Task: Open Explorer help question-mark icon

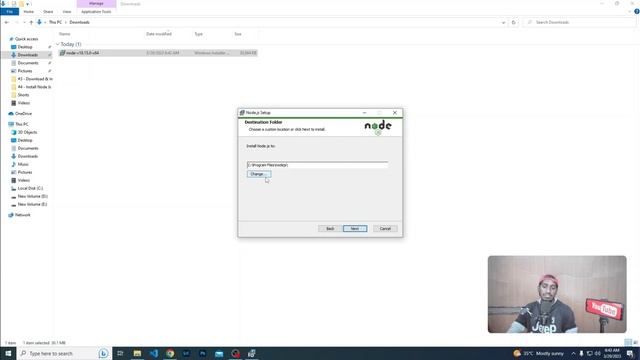Action: [x=636, y=12]
